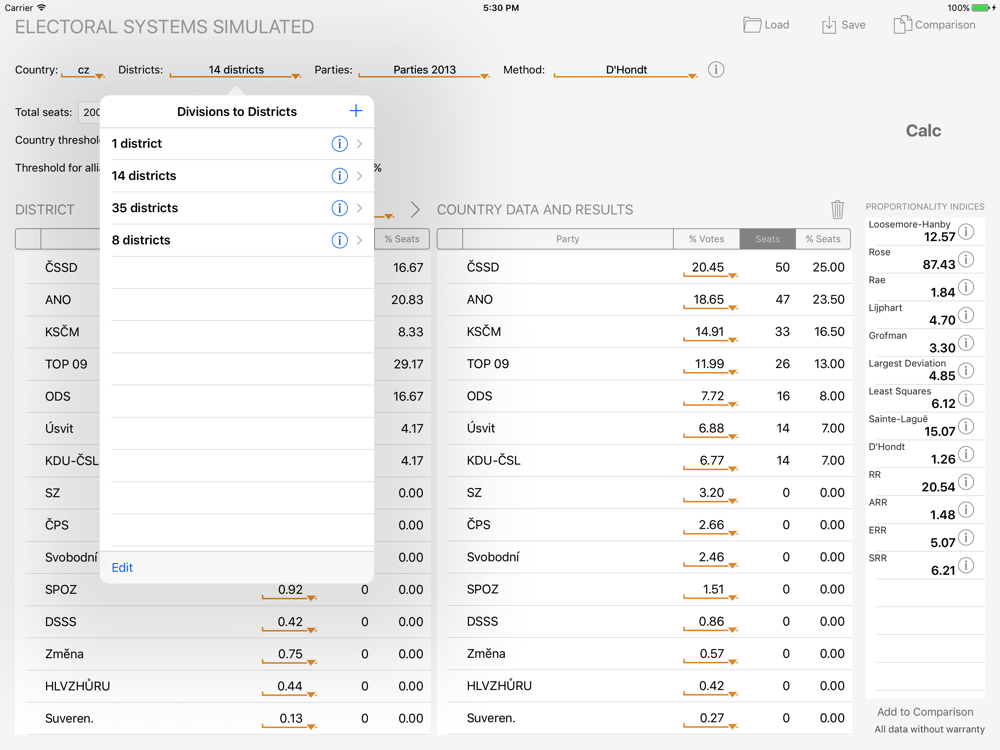Edit the Total seats input field
Viewport: 1000px width, 750px height.
point(89,112)
